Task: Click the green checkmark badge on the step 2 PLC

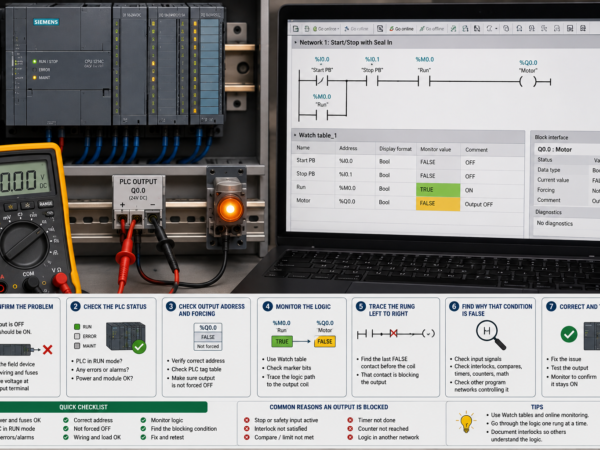Action: (139, 347)
